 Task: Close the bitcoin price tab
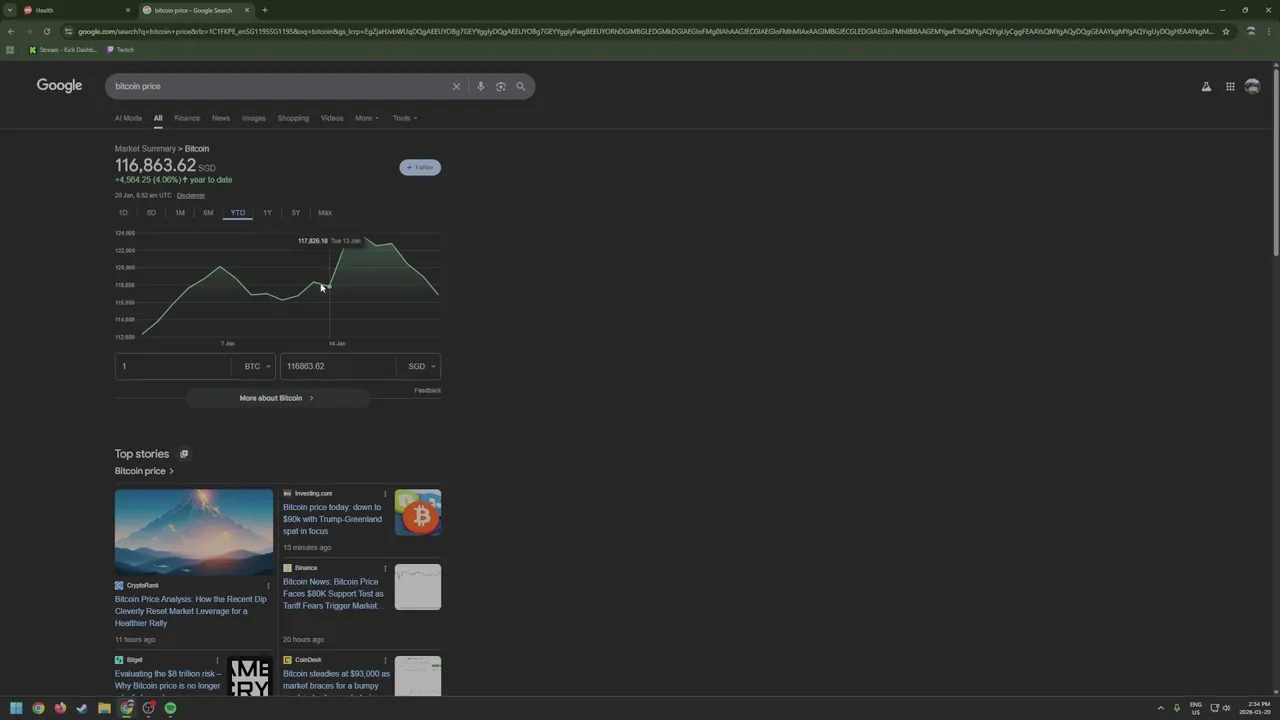coord(247,10)
